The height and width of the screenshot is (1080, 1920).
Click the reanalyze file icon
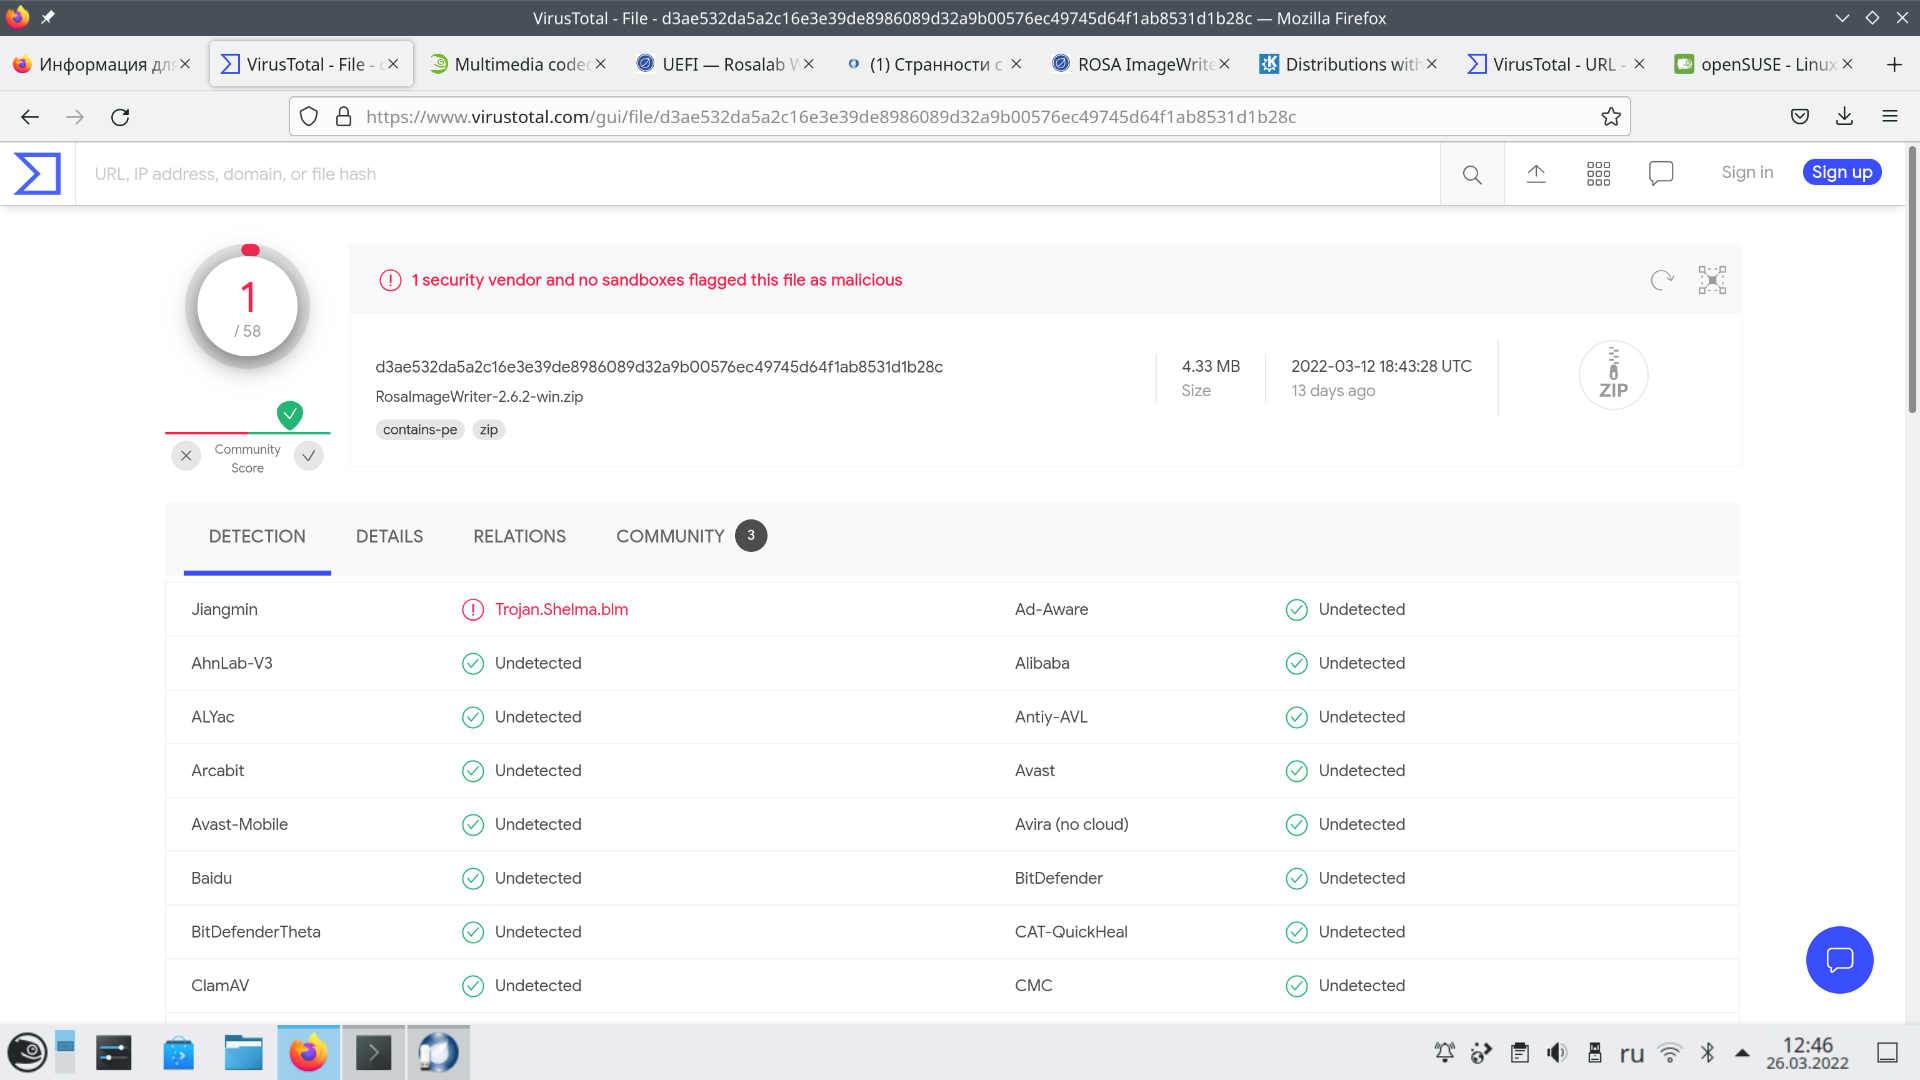point(1661,280)
